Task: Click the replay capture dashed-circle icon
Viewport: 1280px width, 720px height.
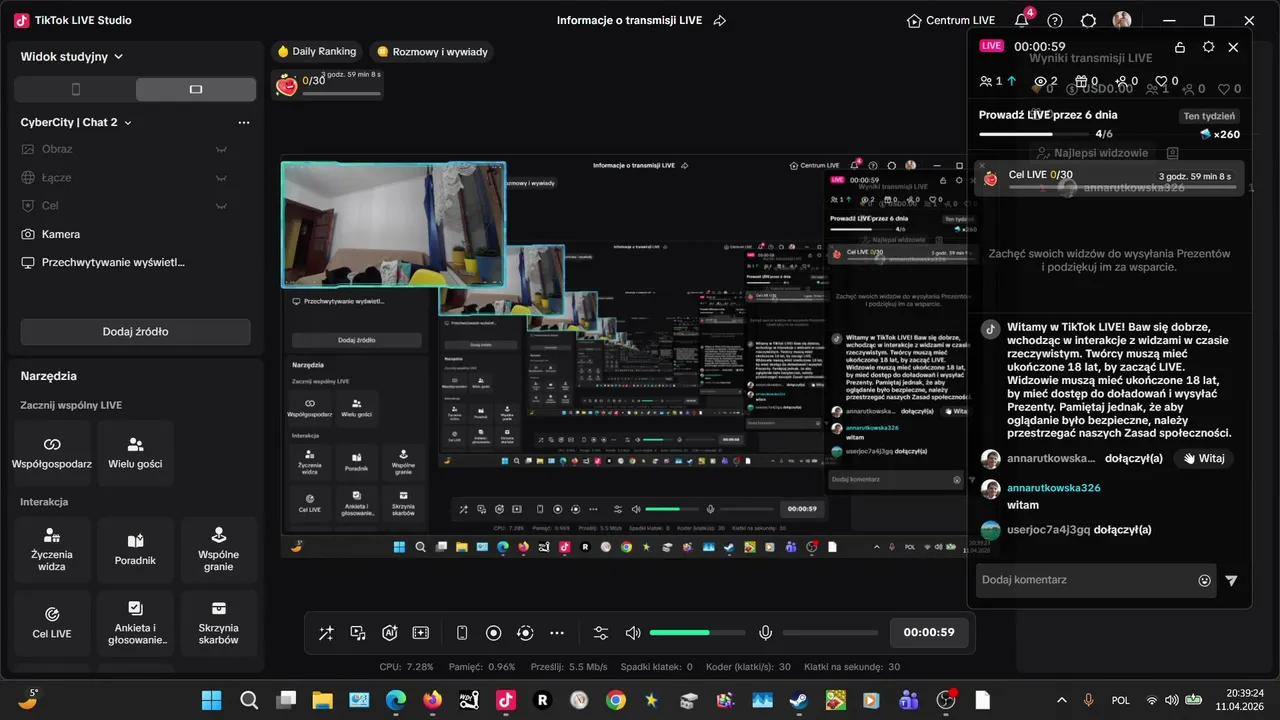Action: coord(525,633)
